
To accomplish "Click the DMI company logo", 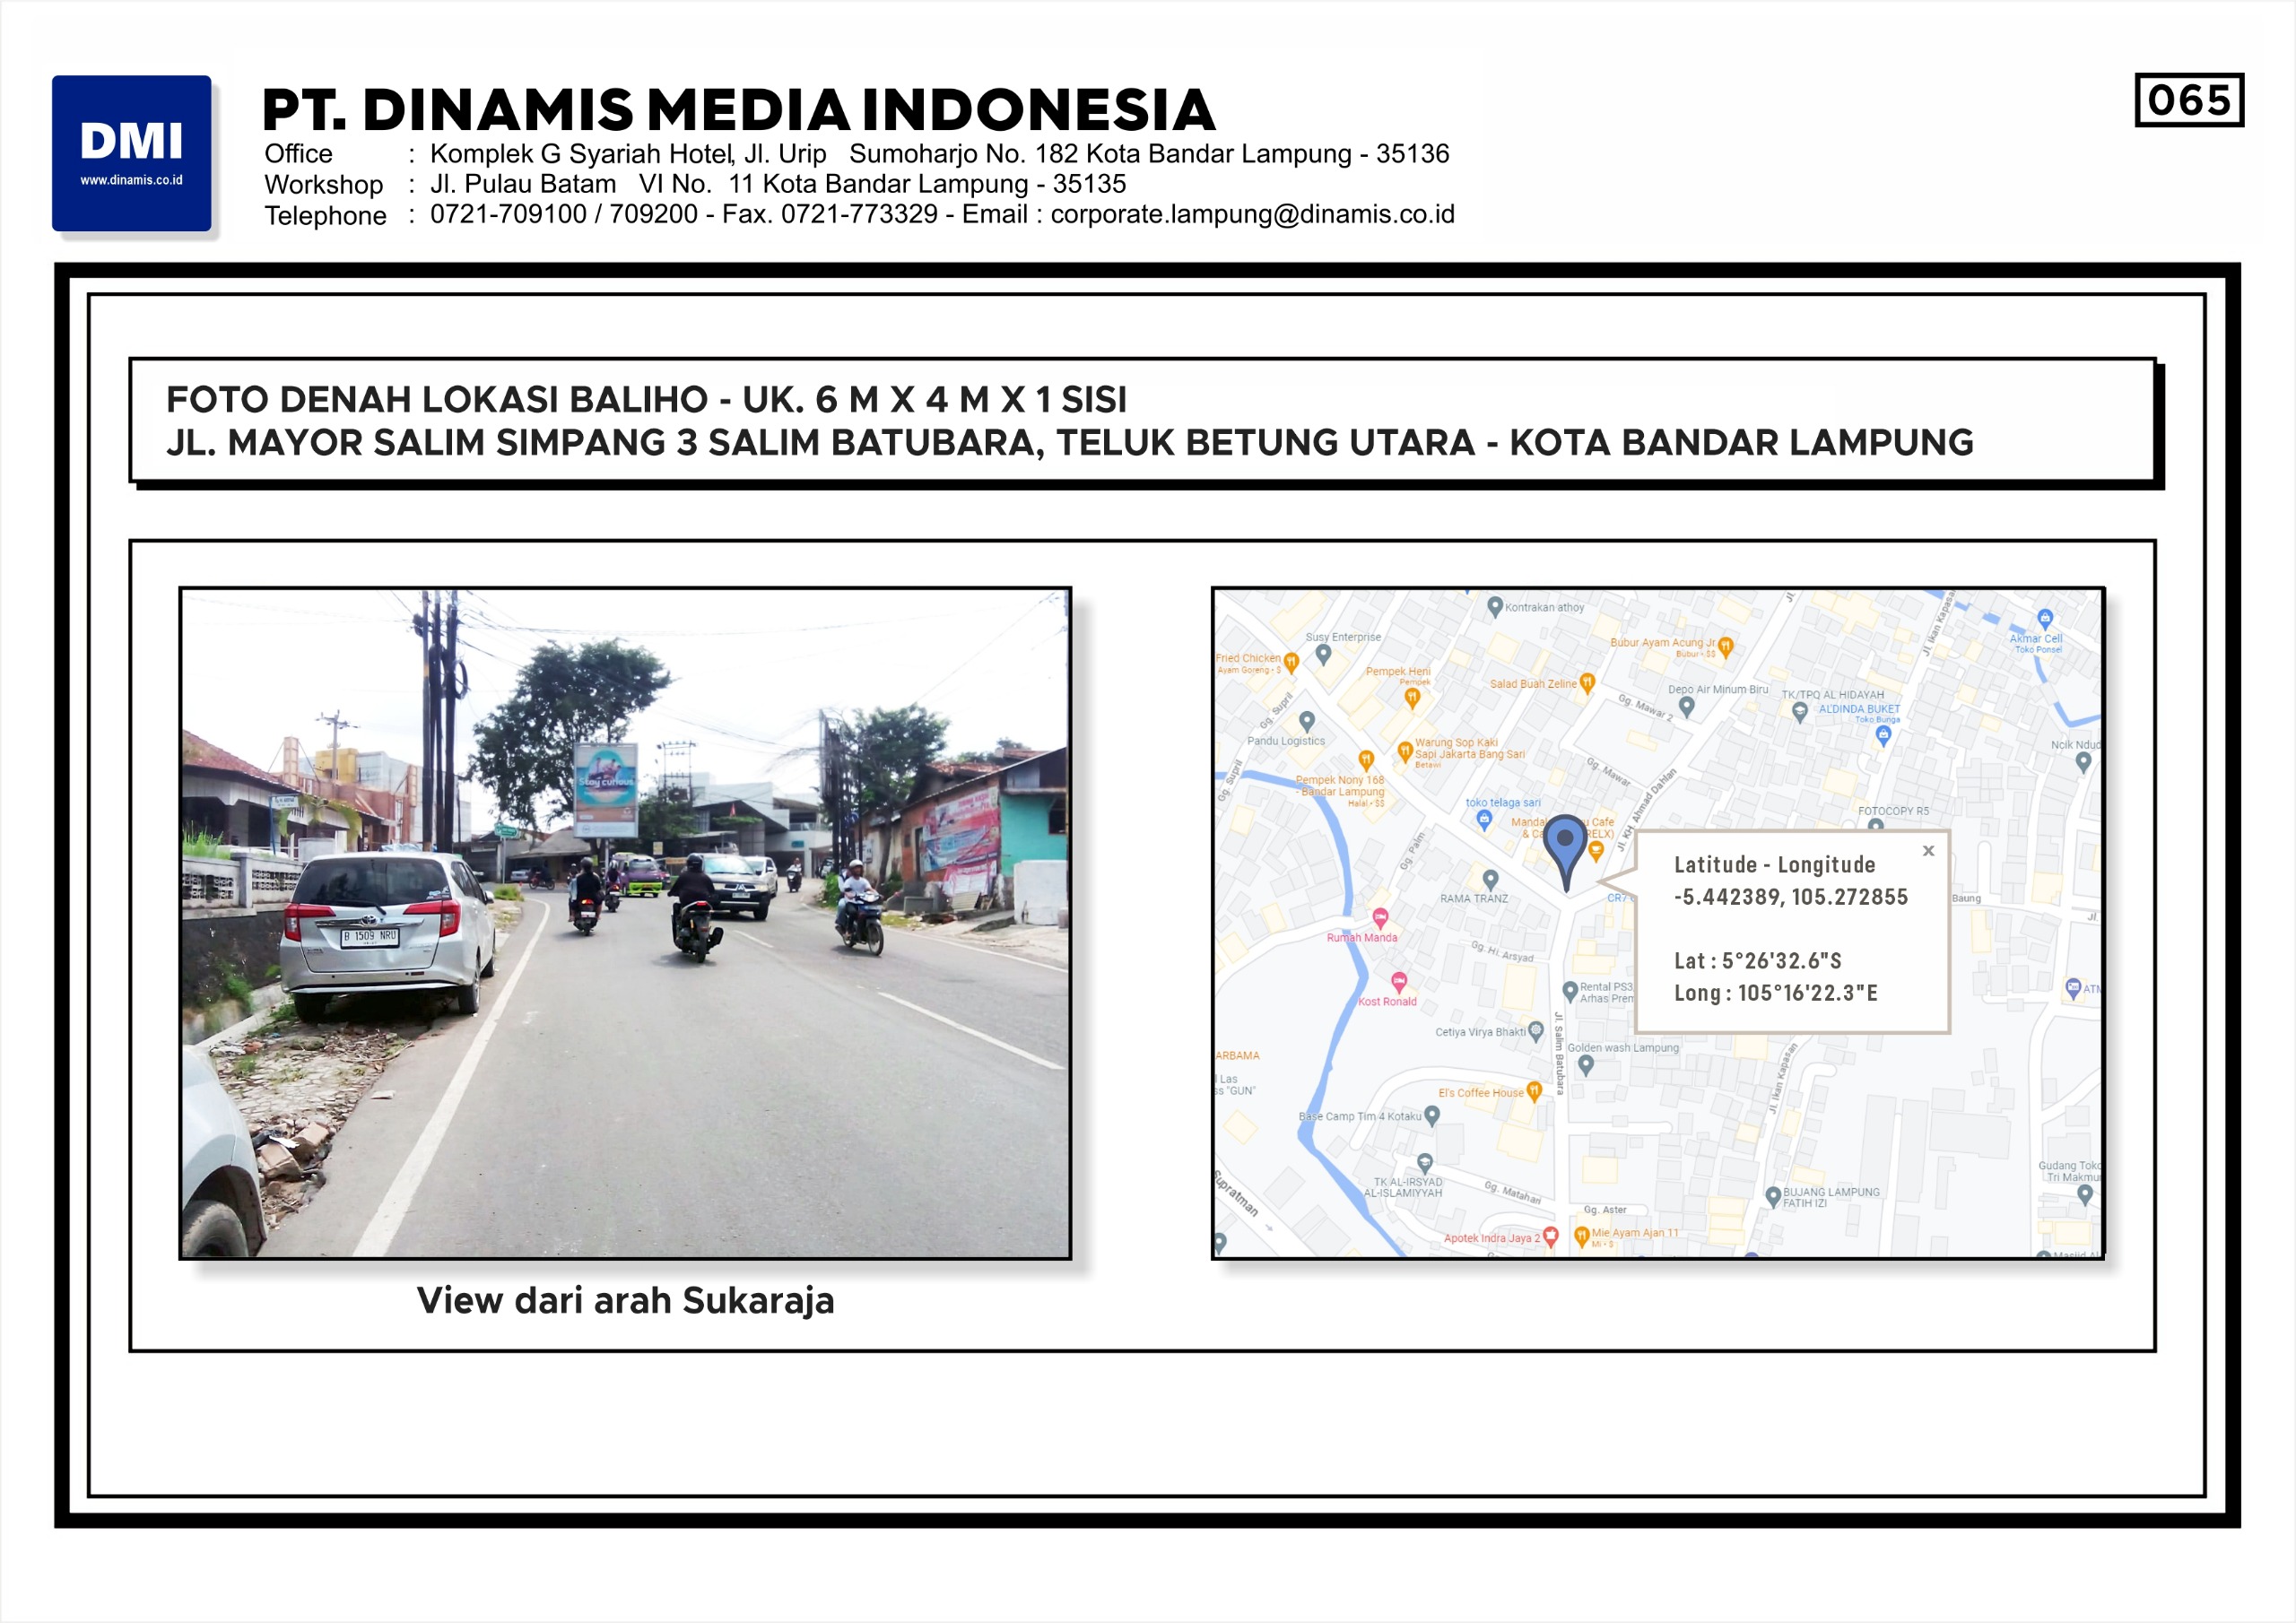I will point(132,153).
